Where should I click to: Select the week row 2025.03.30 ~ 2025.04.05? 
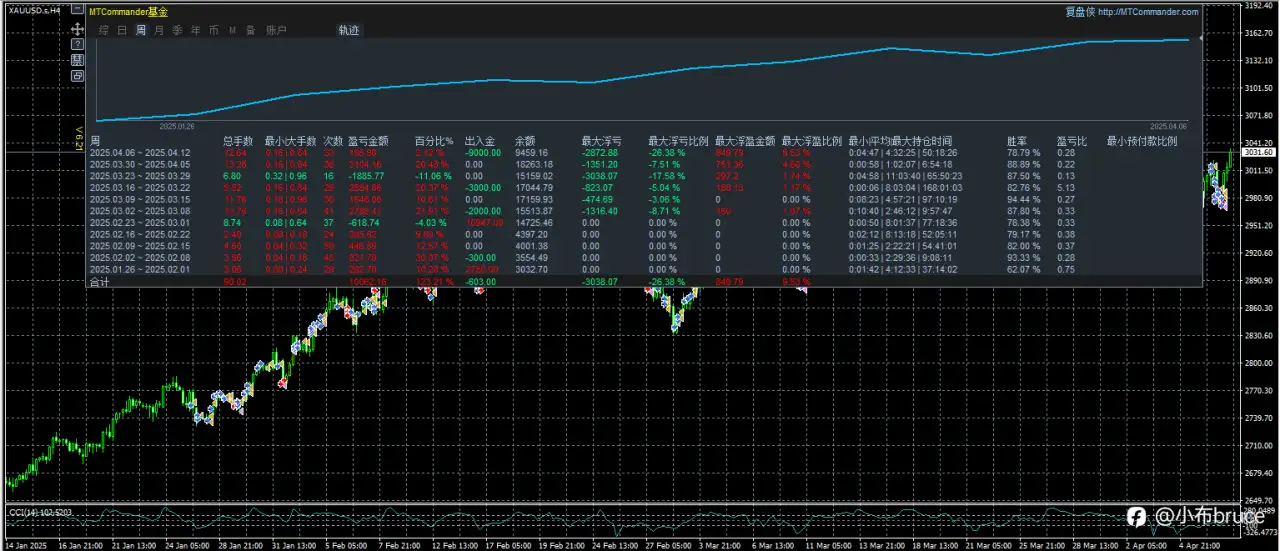tap(644, 163)
